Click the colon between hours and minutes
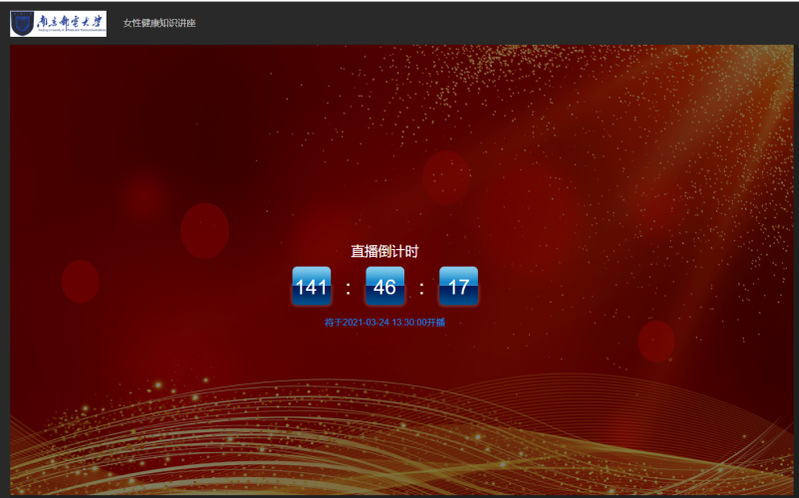799x498 pixels. [348, 289]
